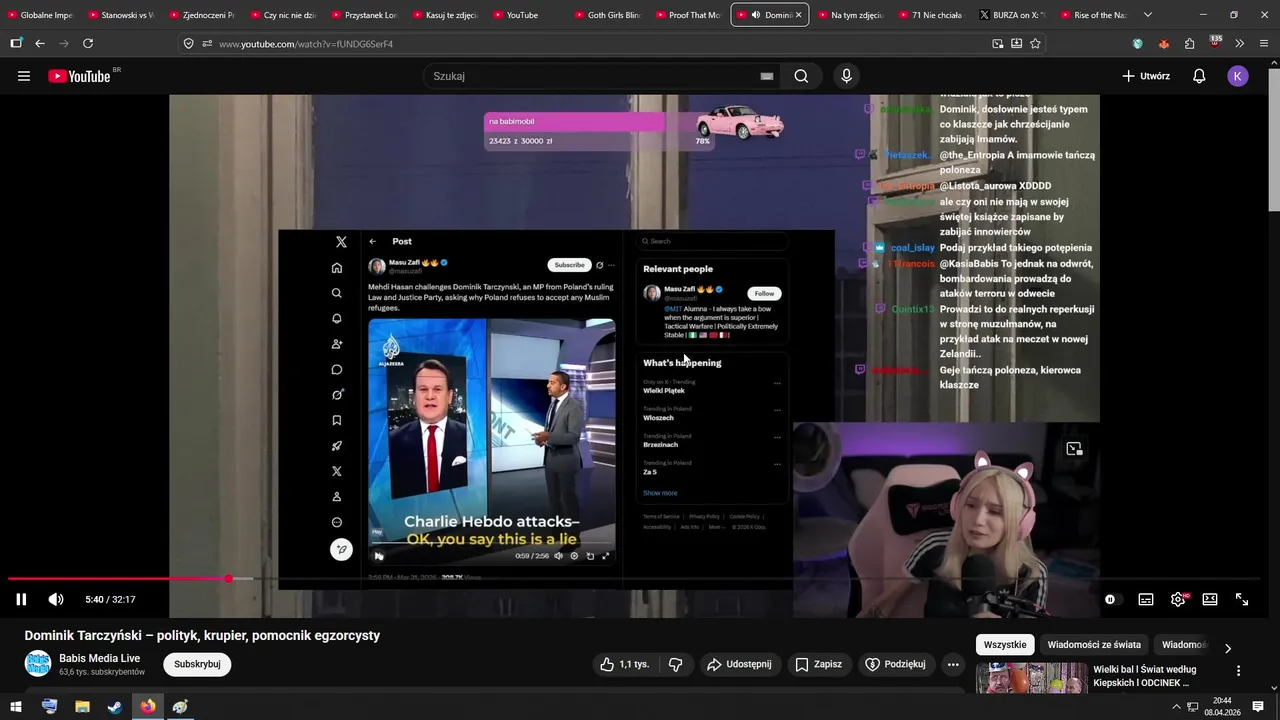Click the shield tracking protection icon
The image size is (1280, 720).
188,43
